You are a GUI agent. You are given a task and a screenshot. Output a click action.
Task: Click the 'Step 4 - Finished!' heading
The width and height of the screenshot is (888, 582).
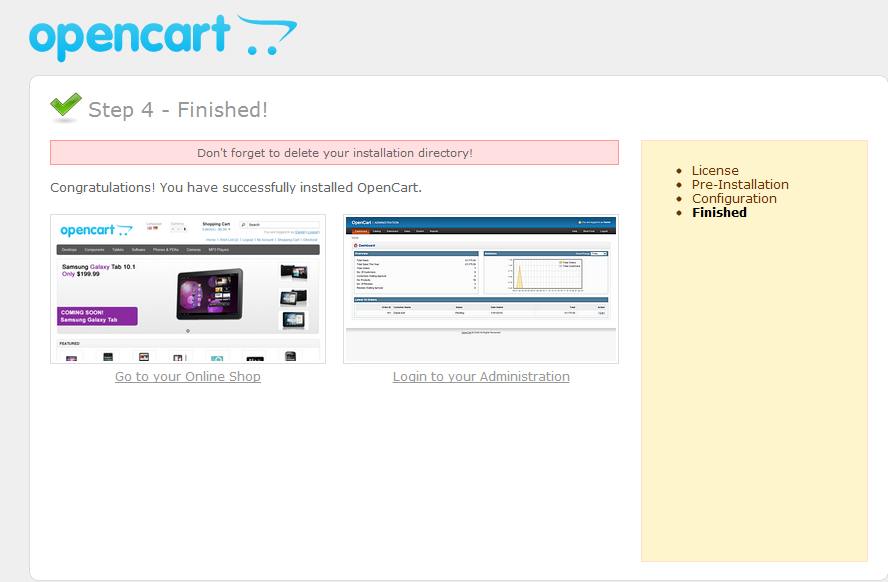178,110
